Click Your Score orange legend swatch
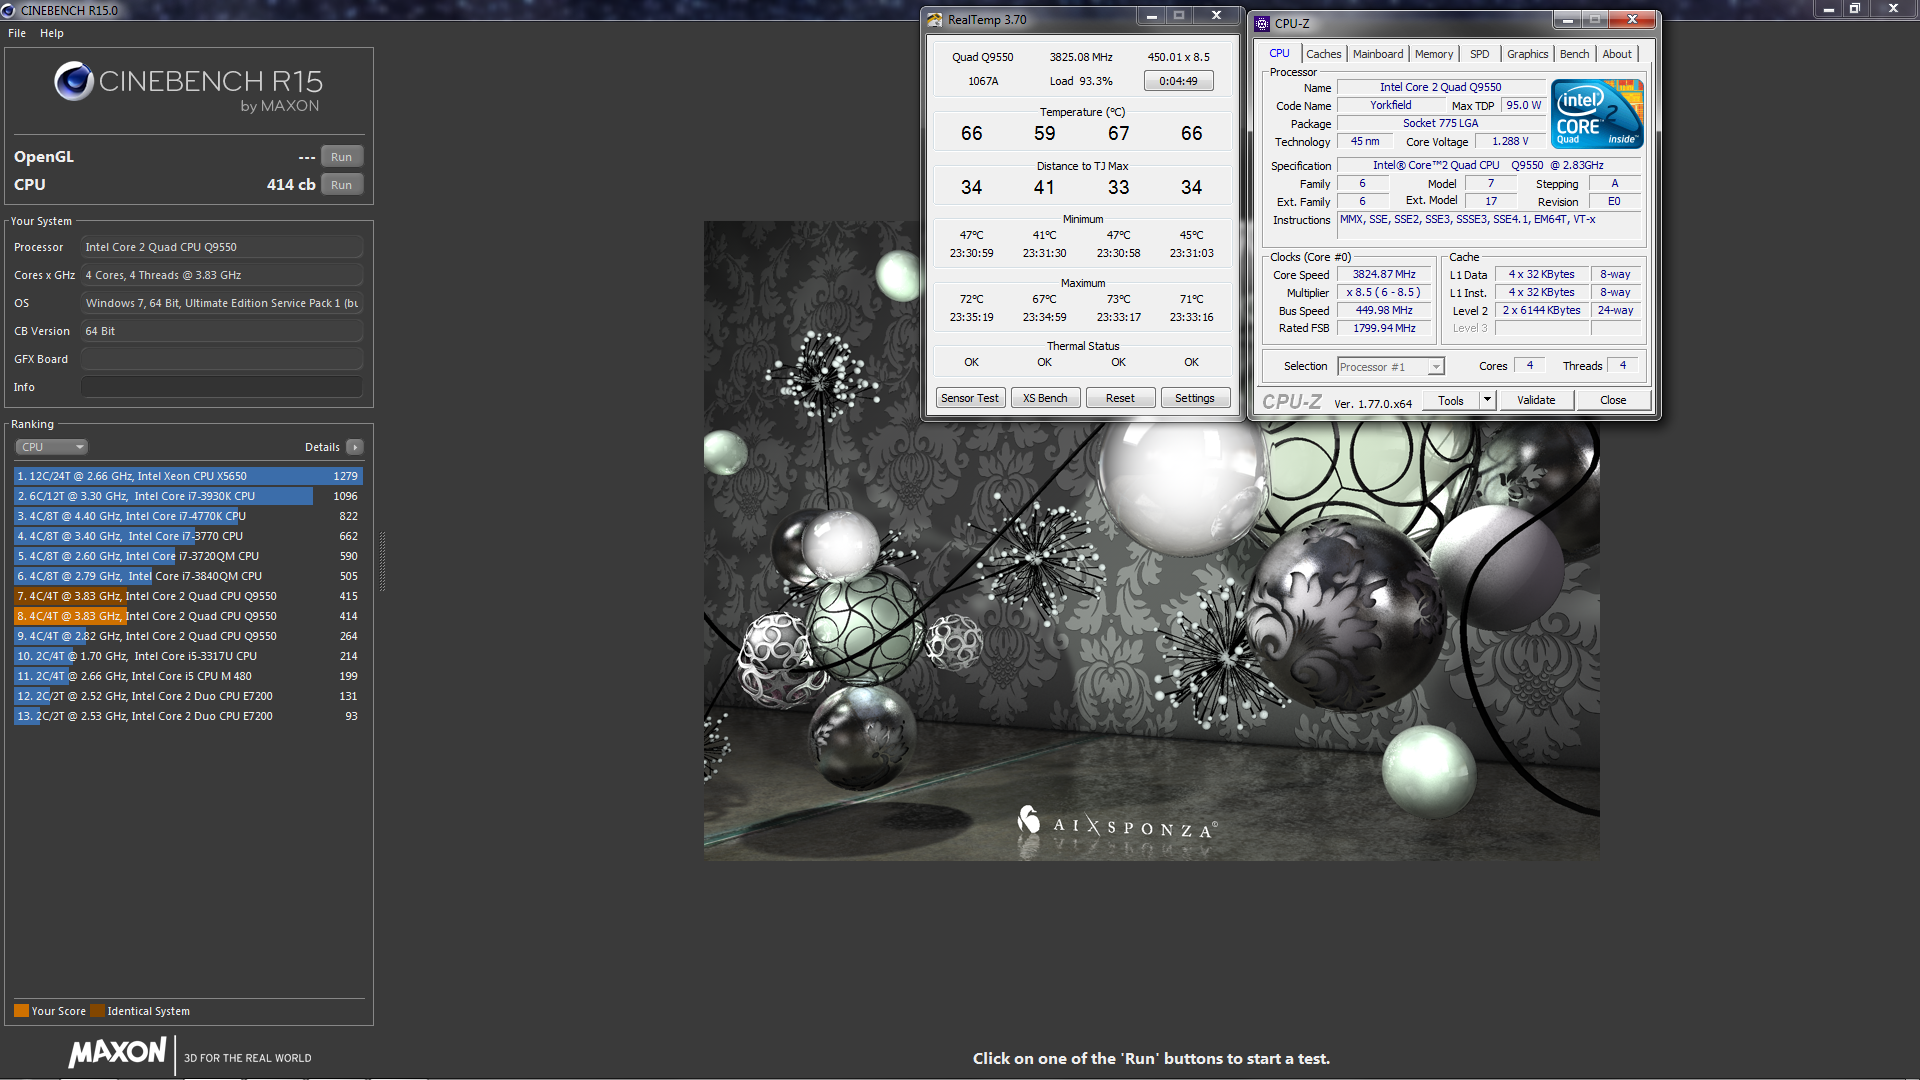The image size is (1920, 1080). [21, 1011]
